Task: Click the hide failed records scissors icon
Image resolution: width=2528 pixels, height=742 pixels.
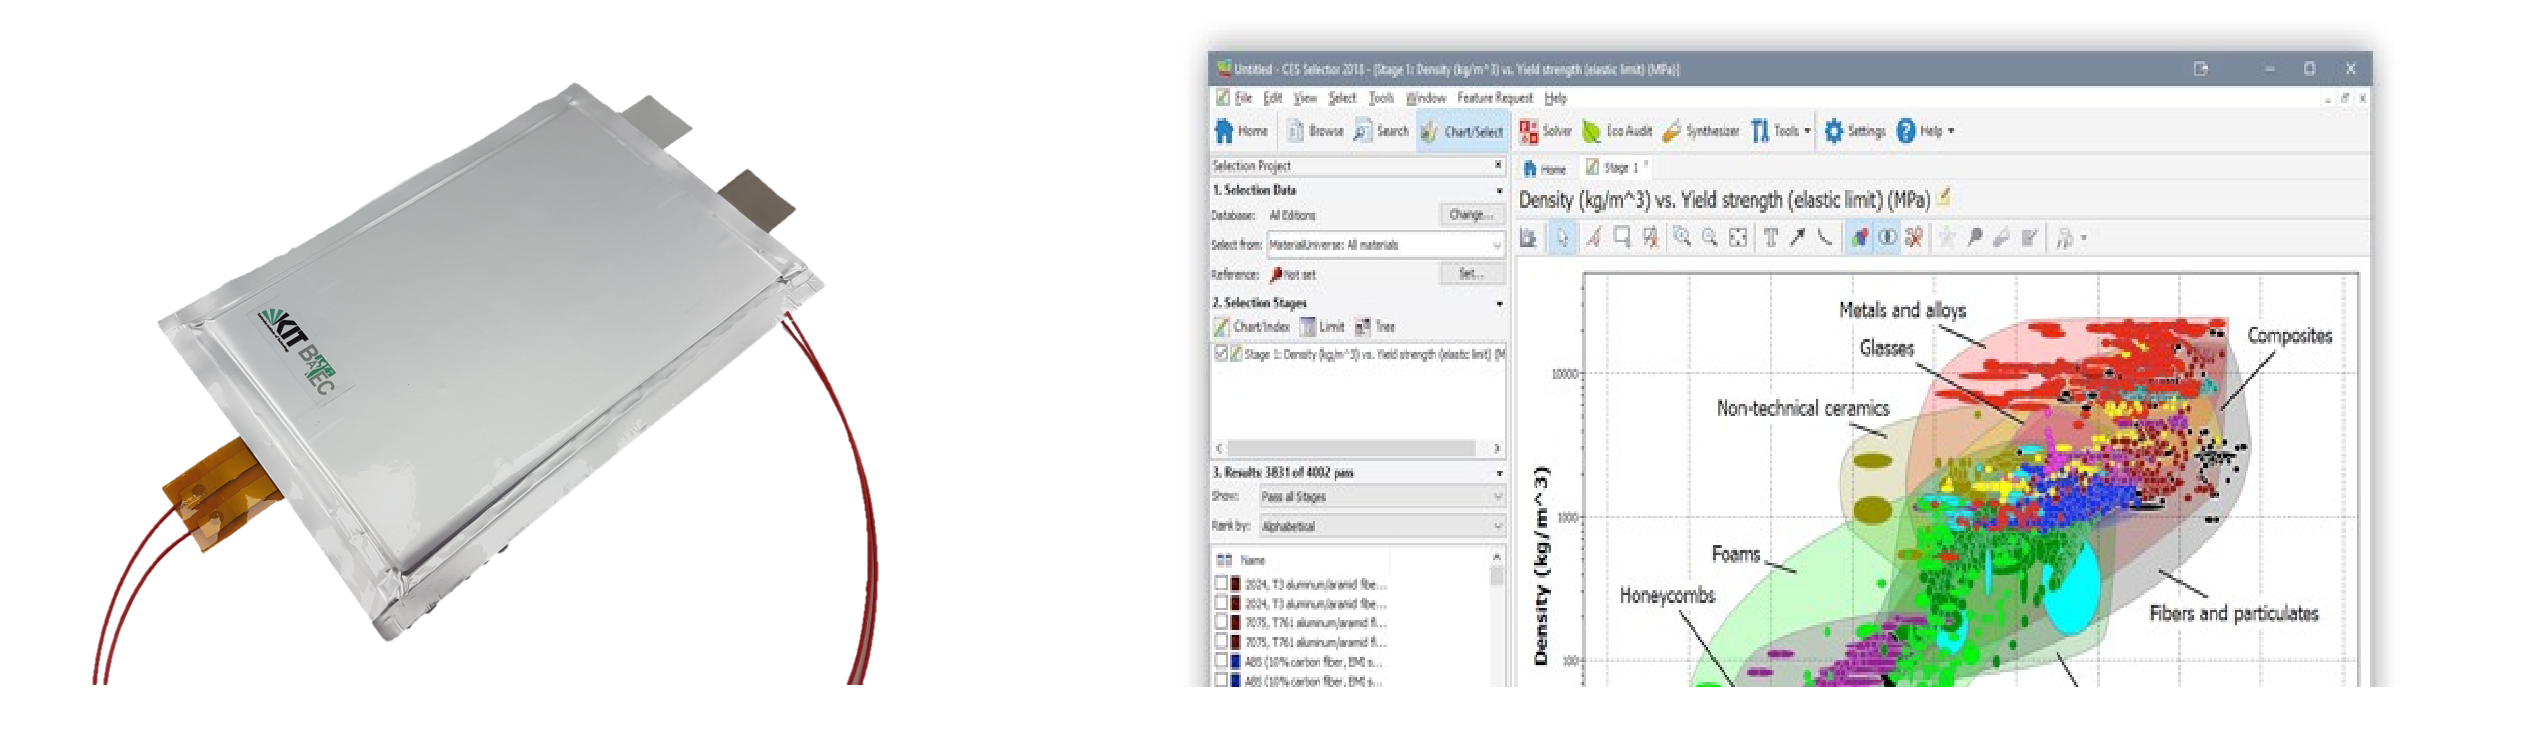Action: tap(1913, 238)
